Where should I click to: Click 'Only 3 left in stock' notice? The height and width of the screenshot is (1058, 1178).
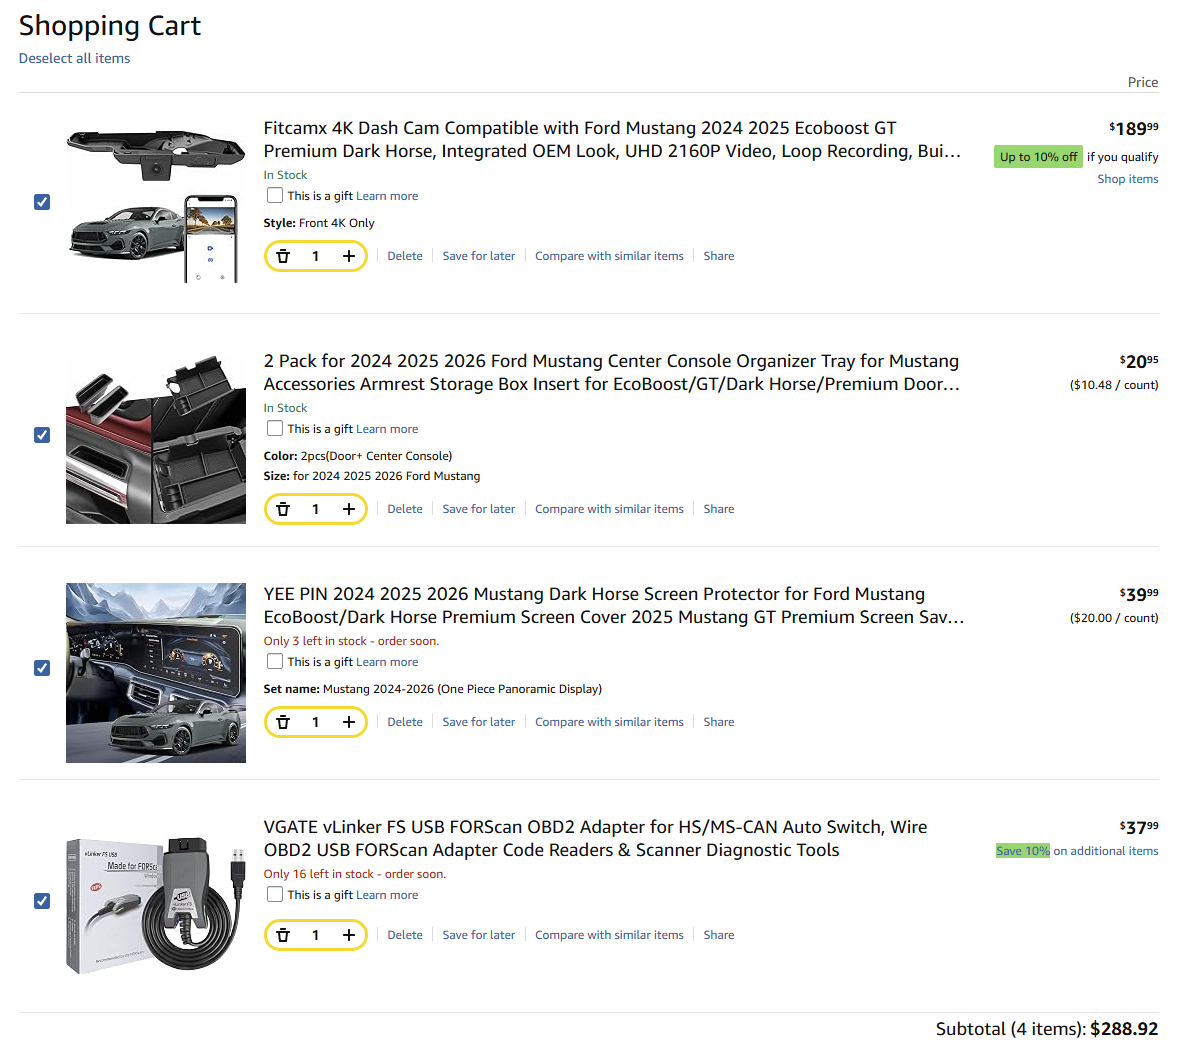coord(352,641)
